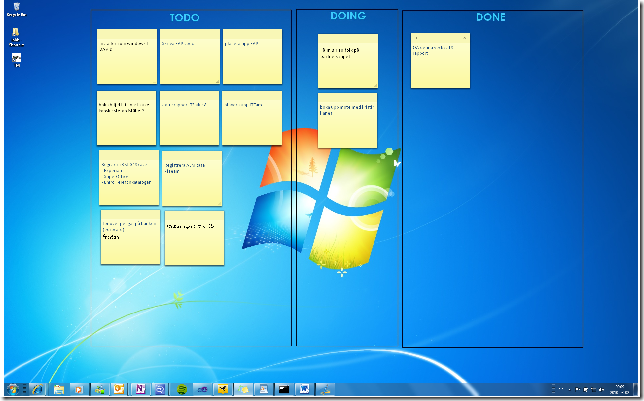This screenshot has height=401, width=644.
Task: Click the Windows Start button
Action: click(x=14, y=388)
